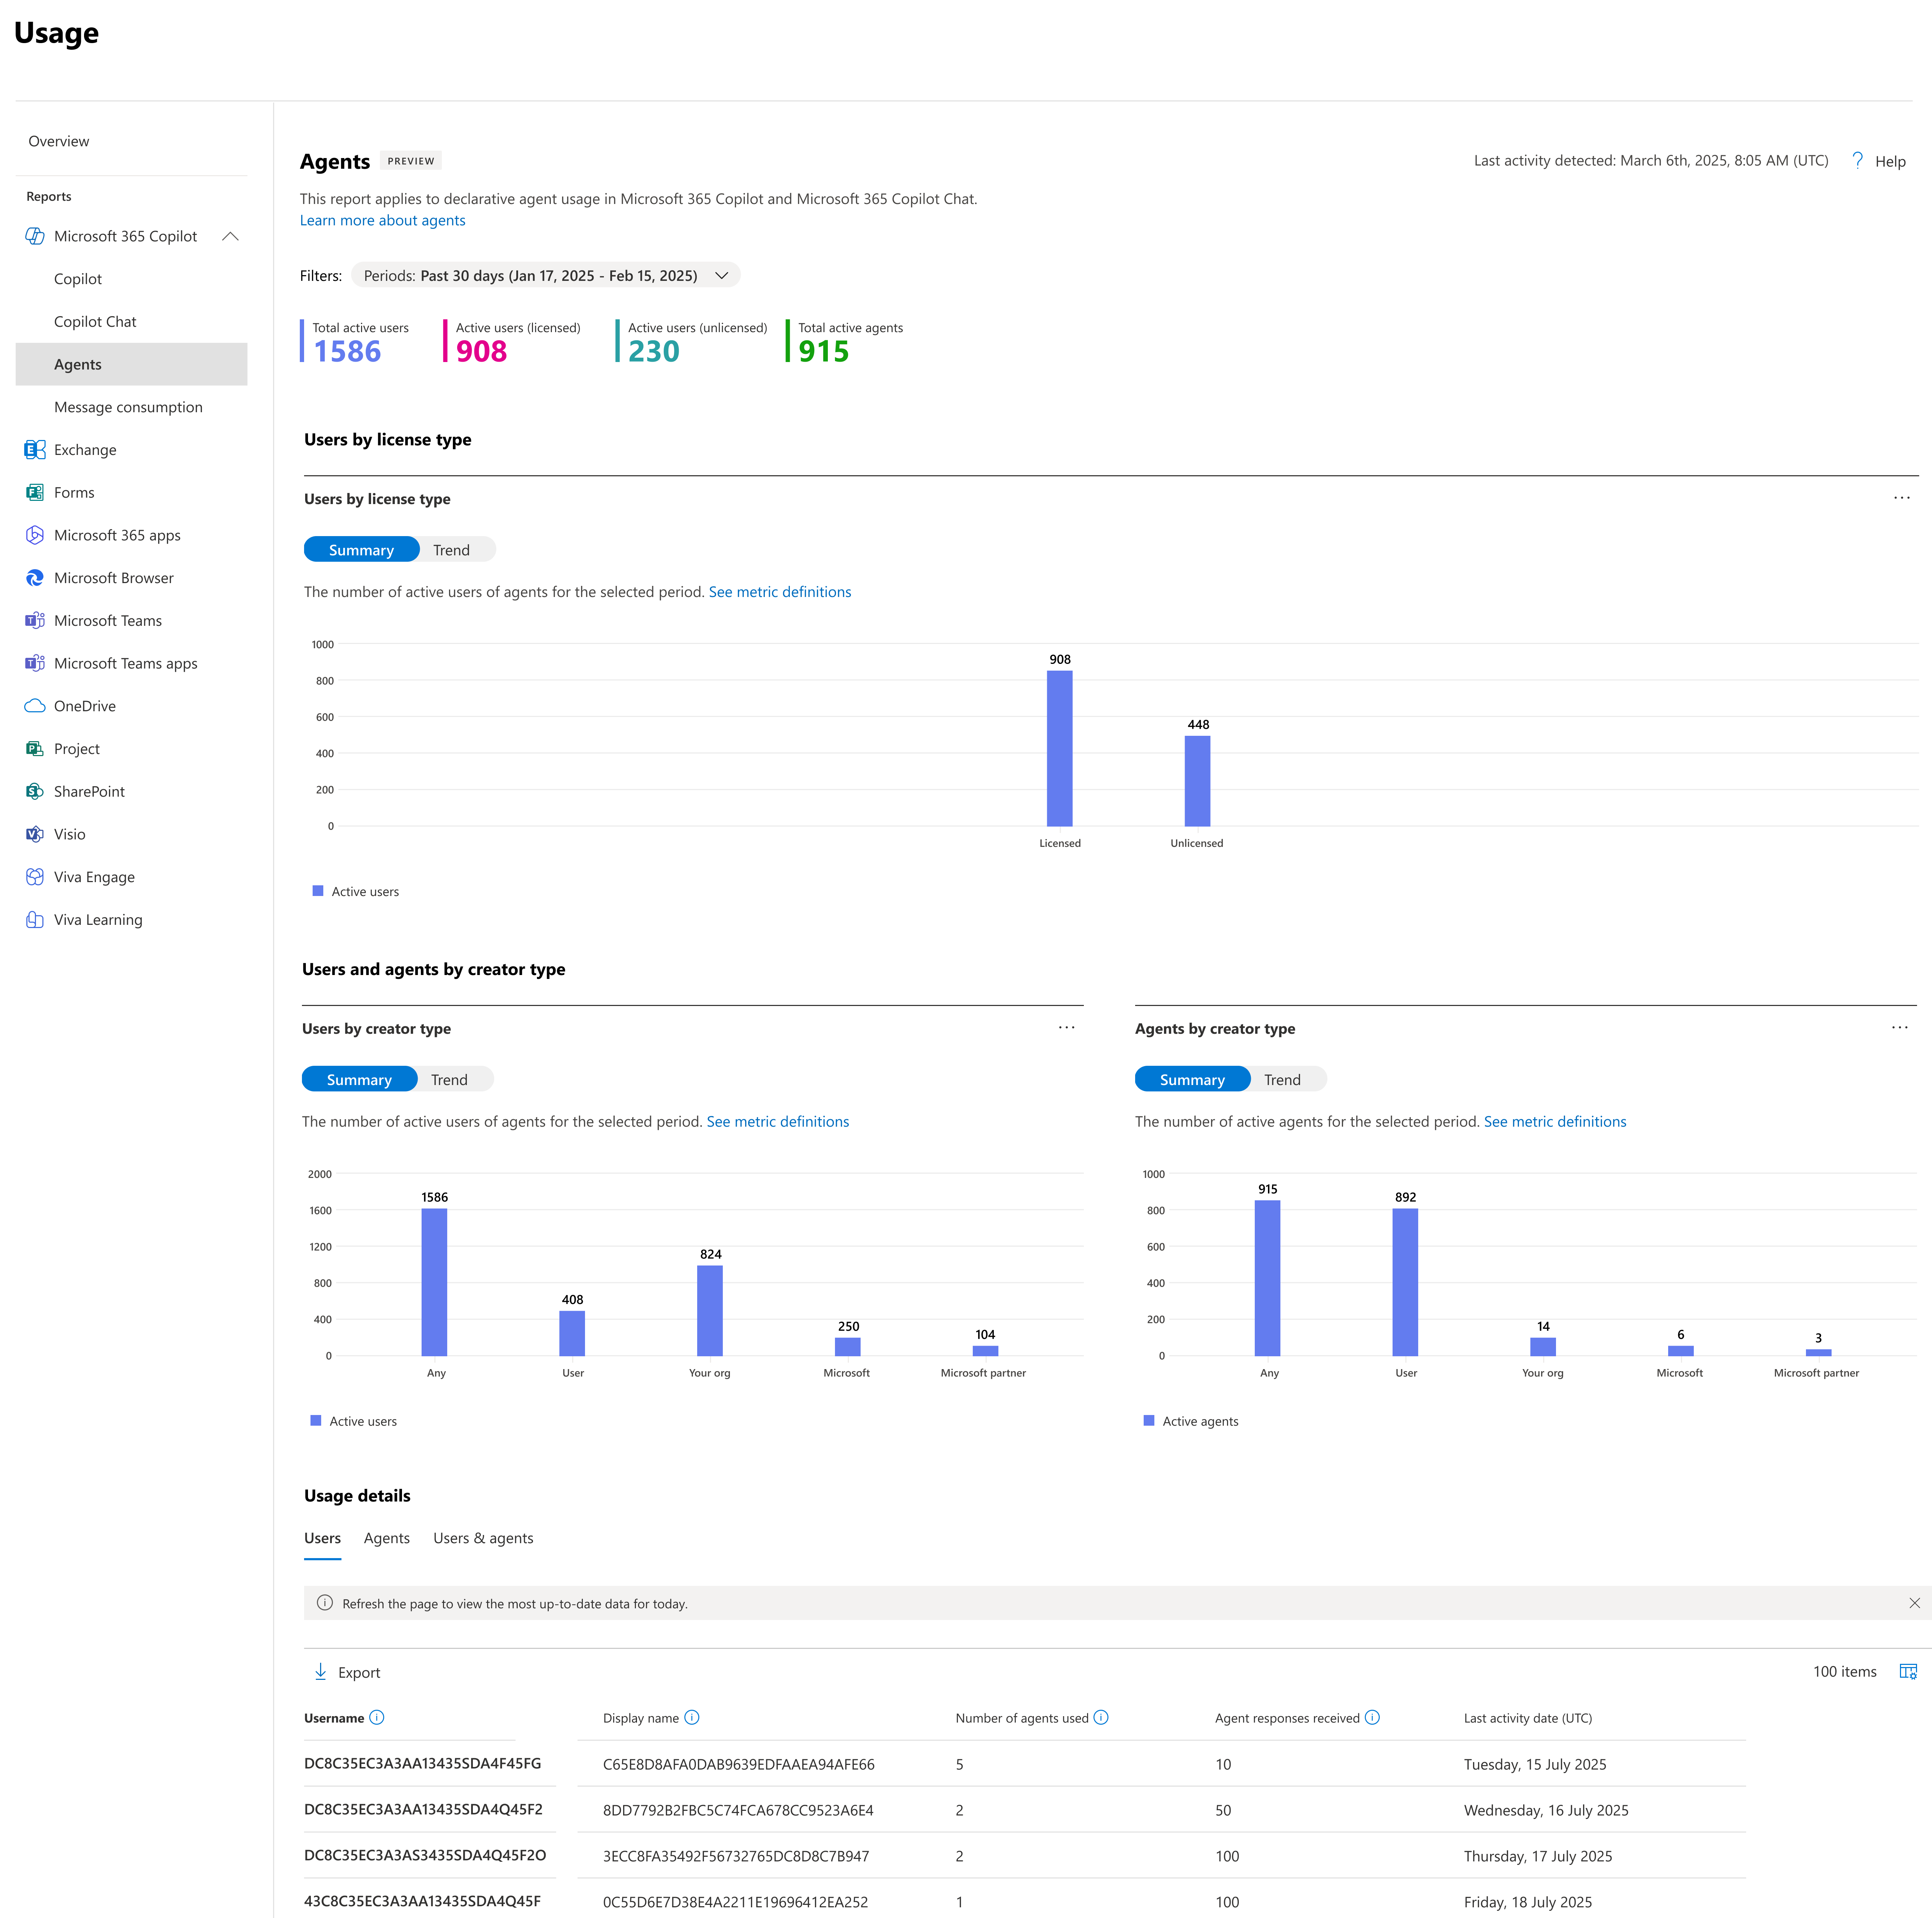Screen dimensions: 1932x1918
Task: Sort by Last activity date (UTC) header
Action: point(1528,1718)
